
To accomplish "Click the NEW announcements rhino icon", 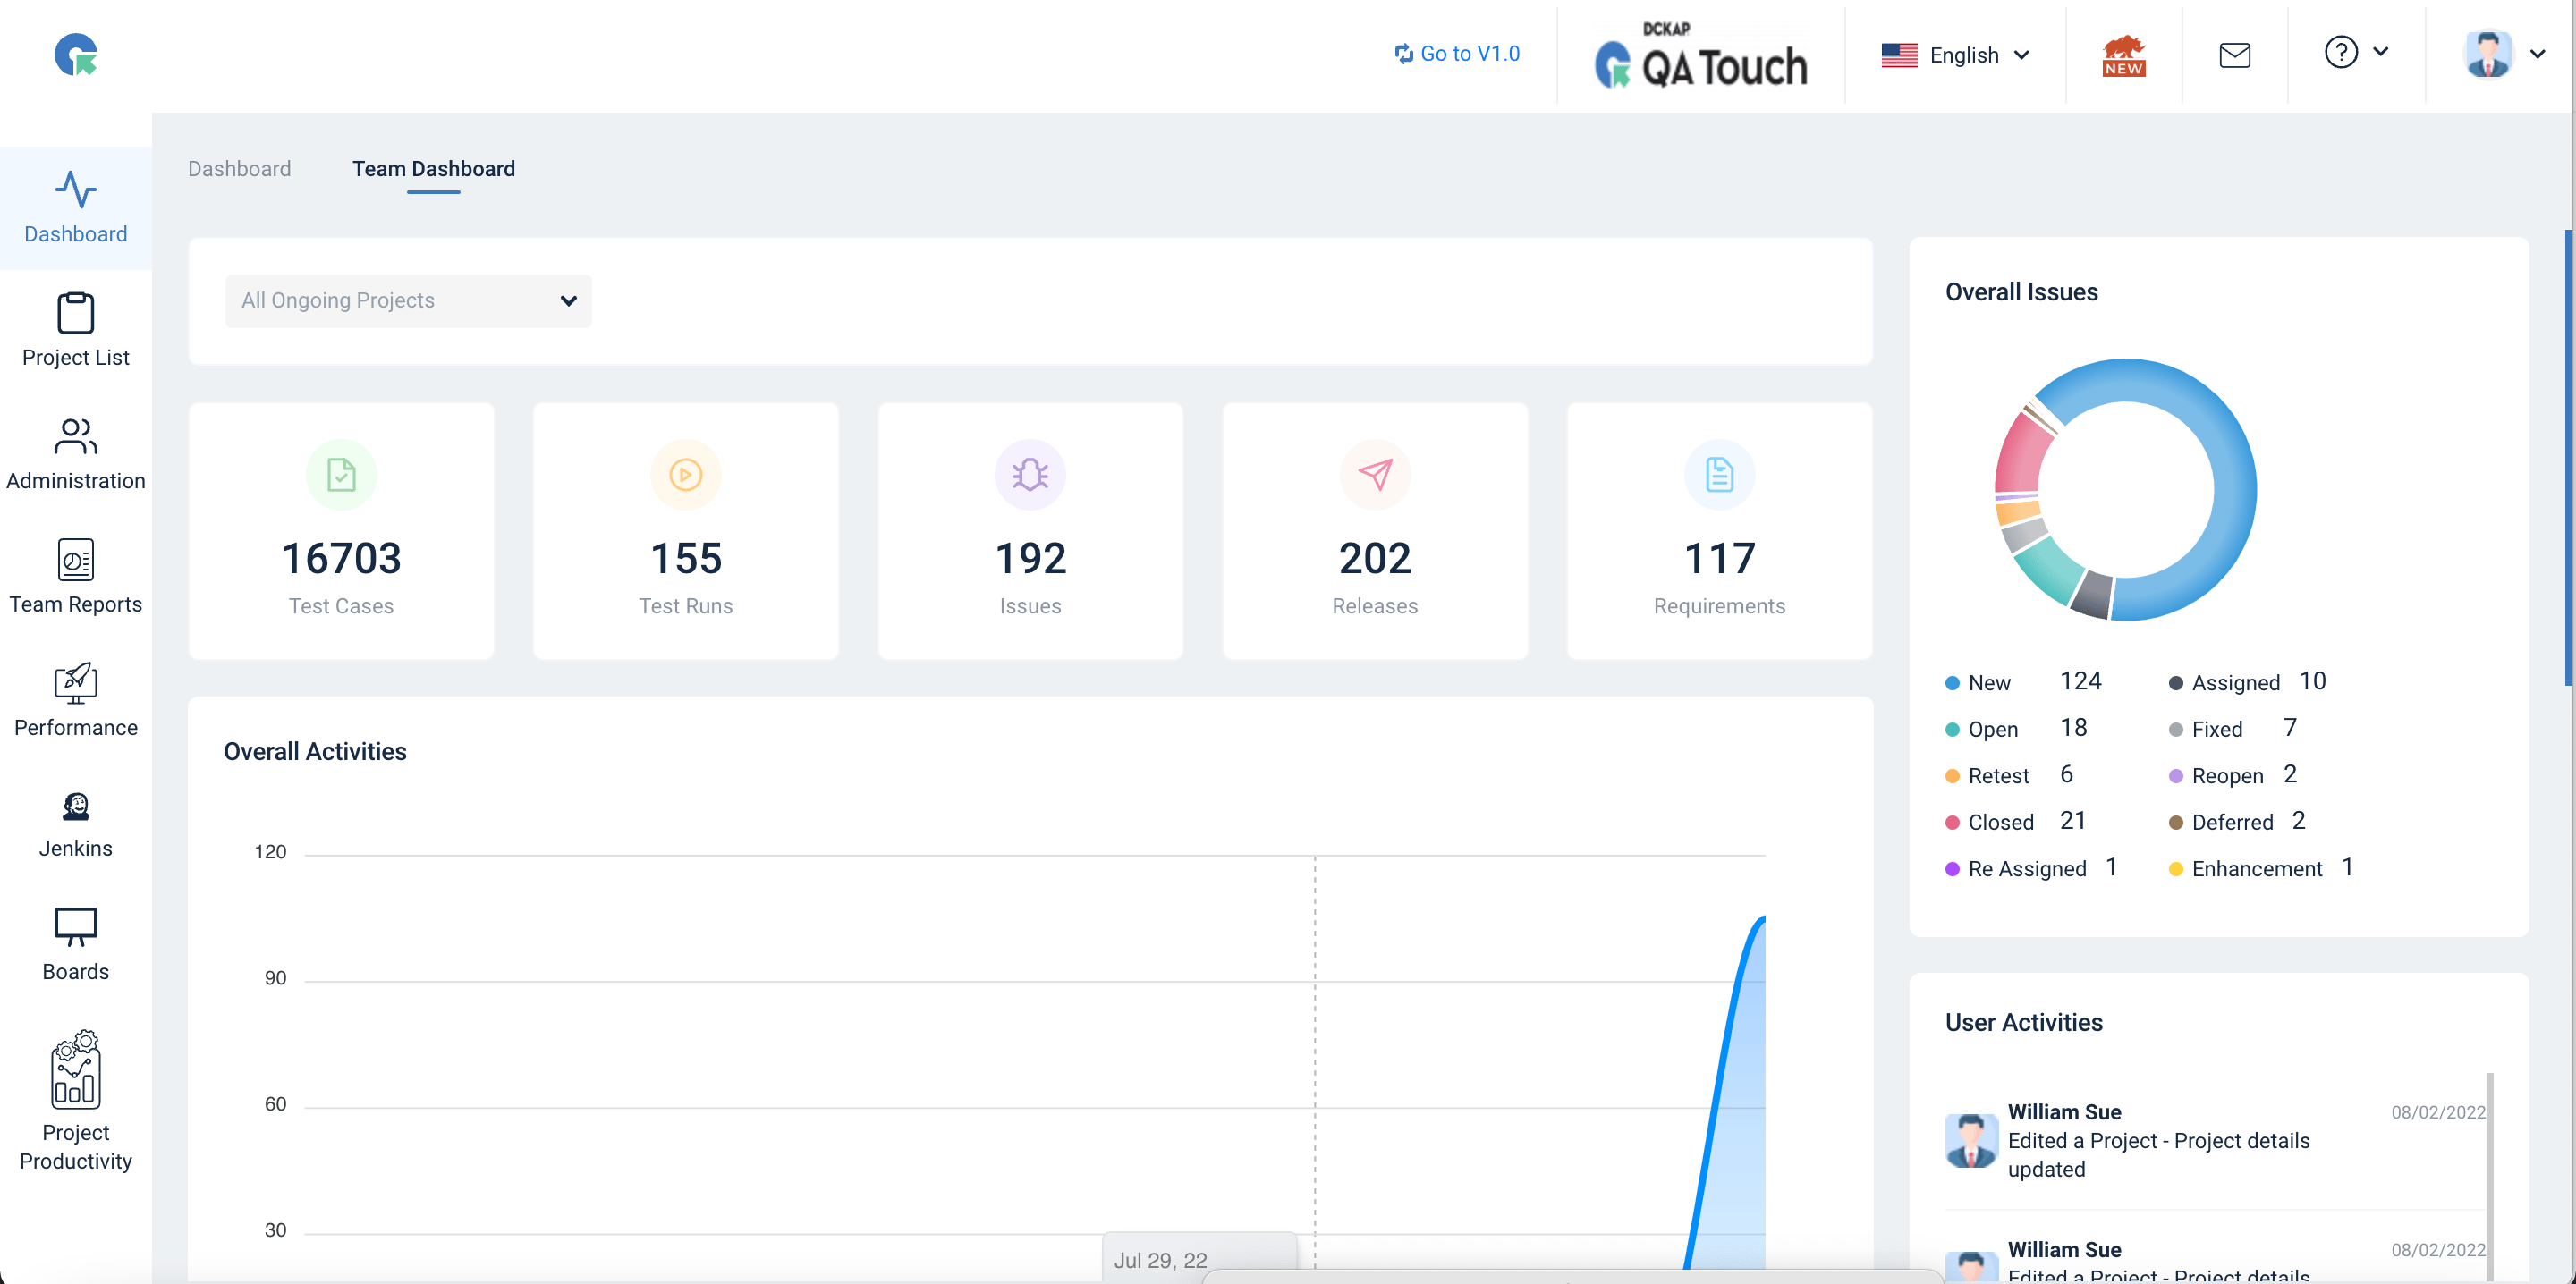I will point(2123,55).
